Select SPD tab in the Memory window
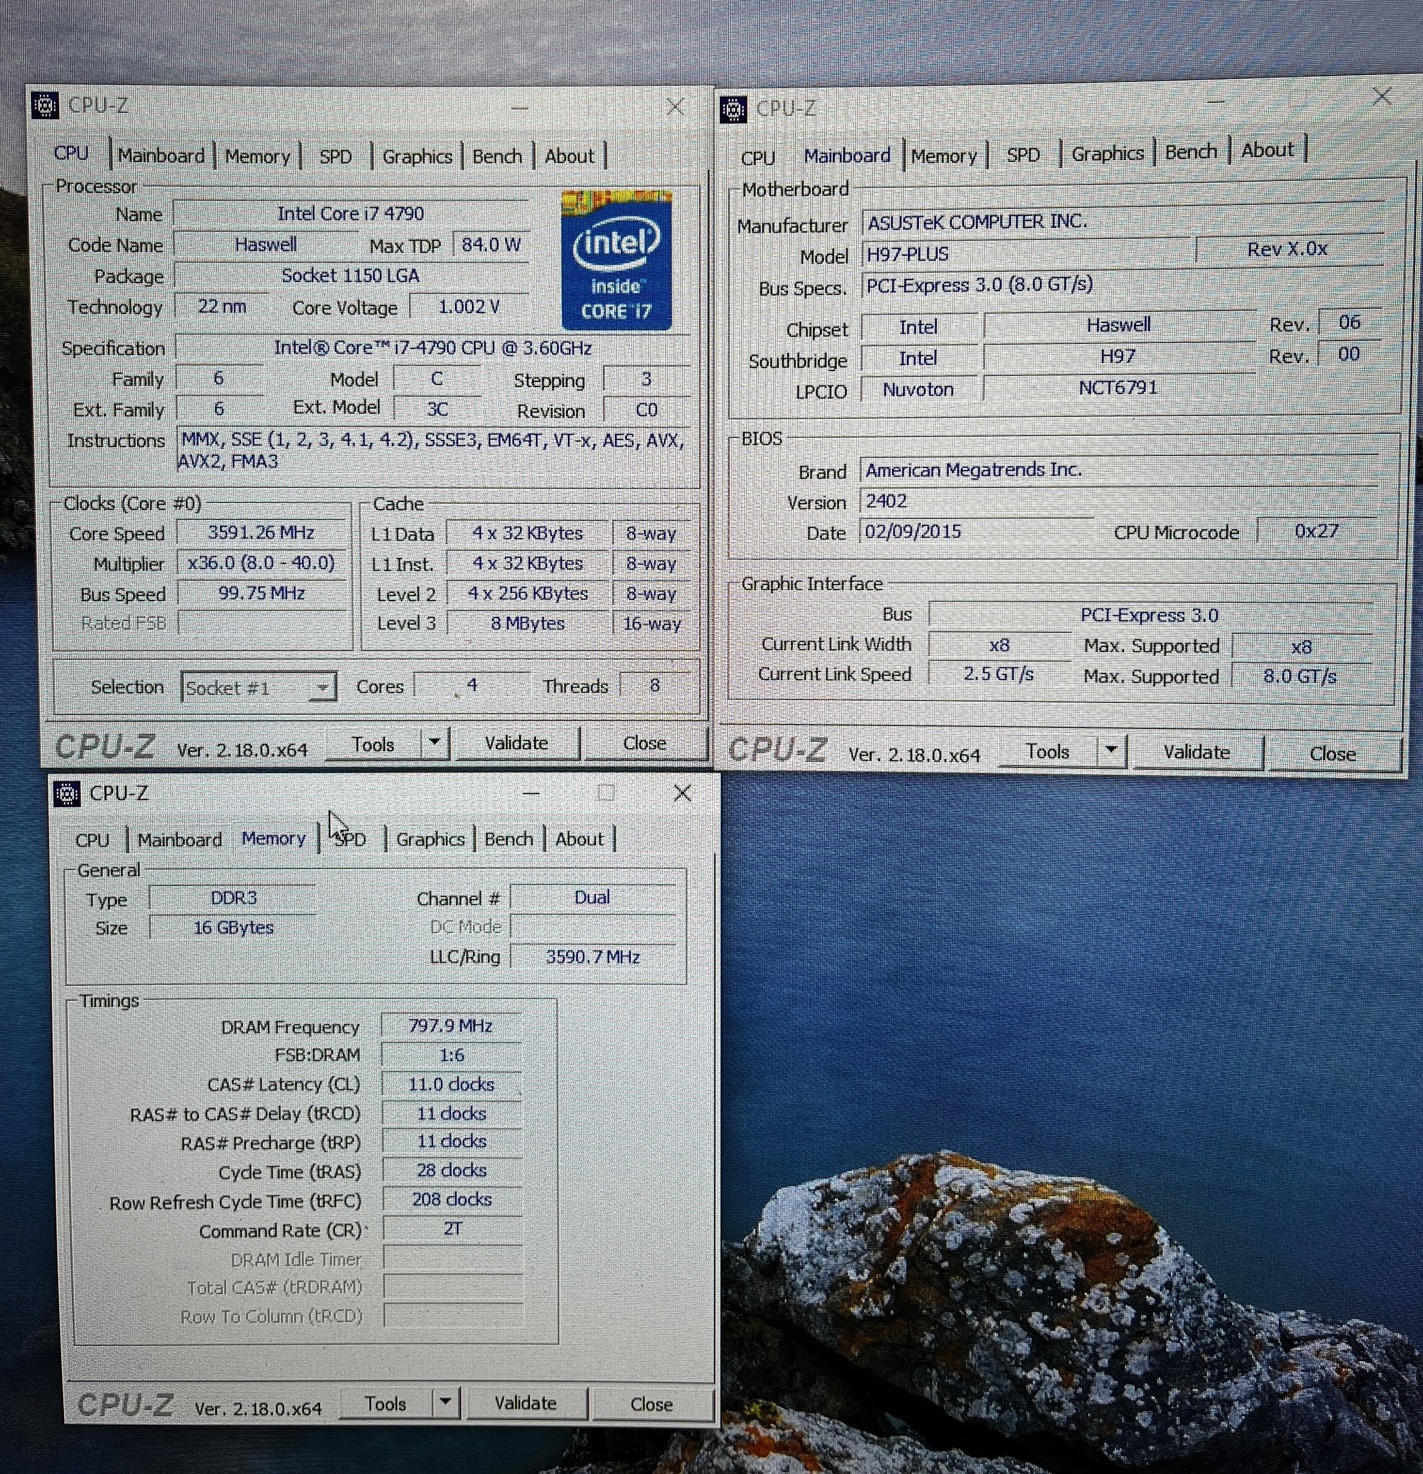 [350, 840]
